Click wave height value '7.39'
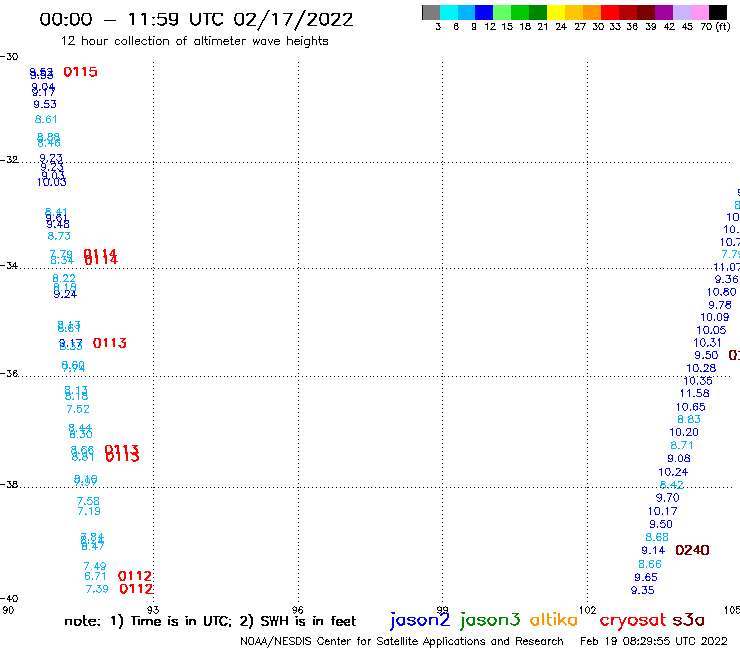 pyautogui.click(x=97, y=589)
